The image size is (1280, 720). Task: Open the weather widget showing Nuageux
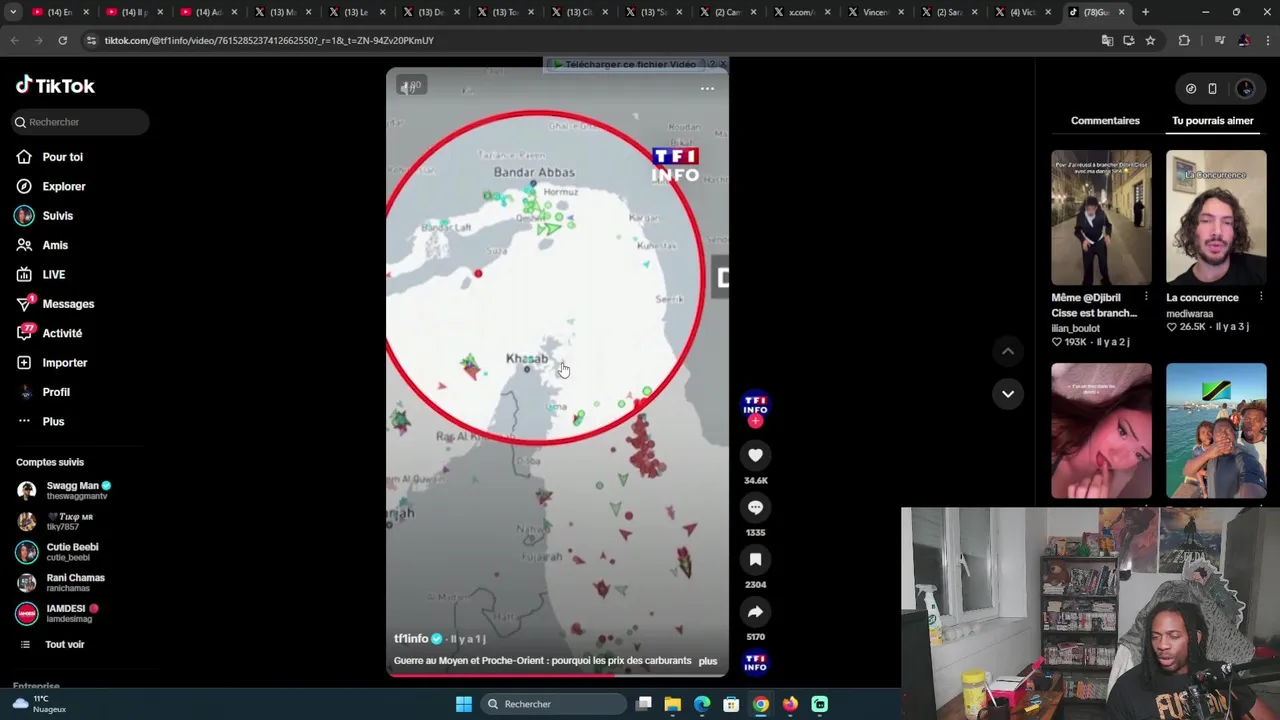(x=40, y=704)
